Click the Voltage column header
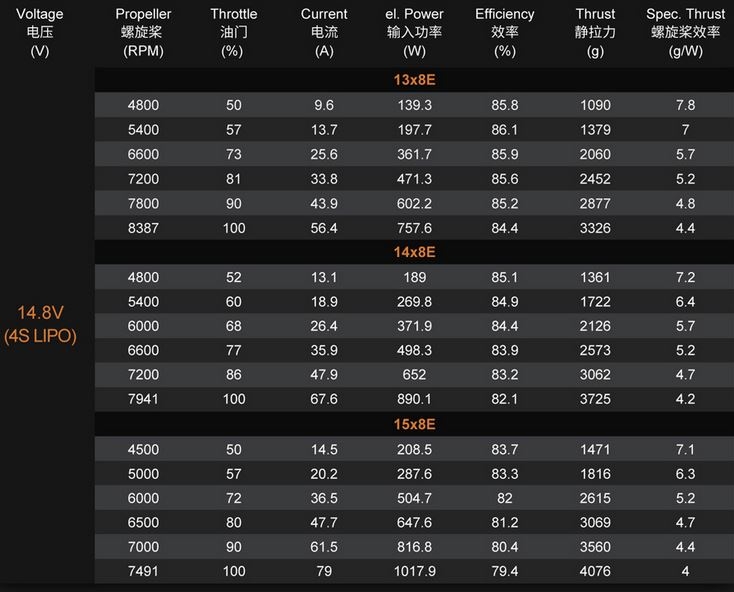 tap(40, 32)
